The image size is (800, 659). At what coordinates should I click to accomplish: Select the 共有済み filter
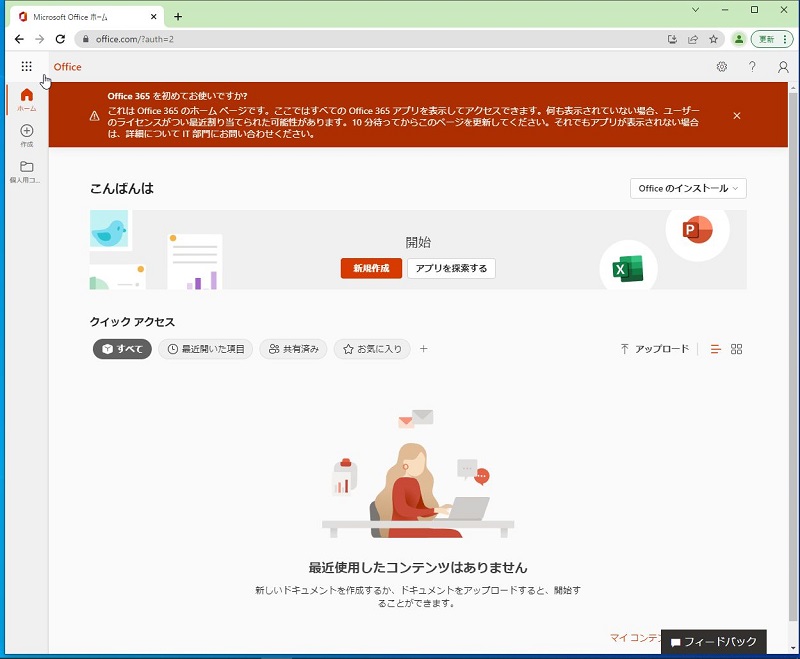pos(293,349)
